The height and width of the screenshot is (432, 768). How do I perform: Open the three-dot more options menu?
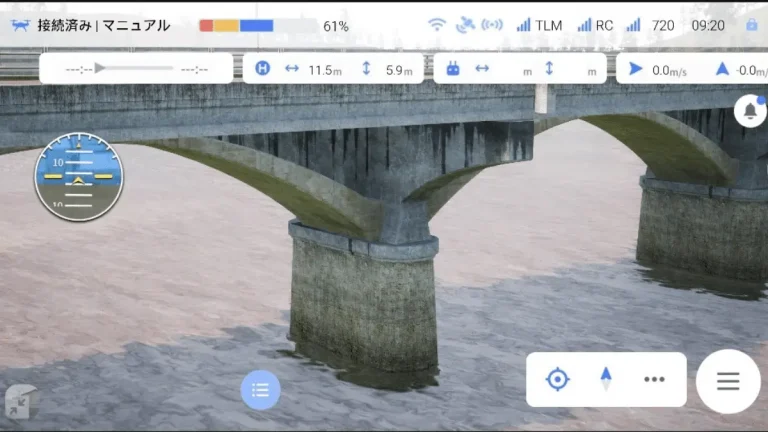654,379
